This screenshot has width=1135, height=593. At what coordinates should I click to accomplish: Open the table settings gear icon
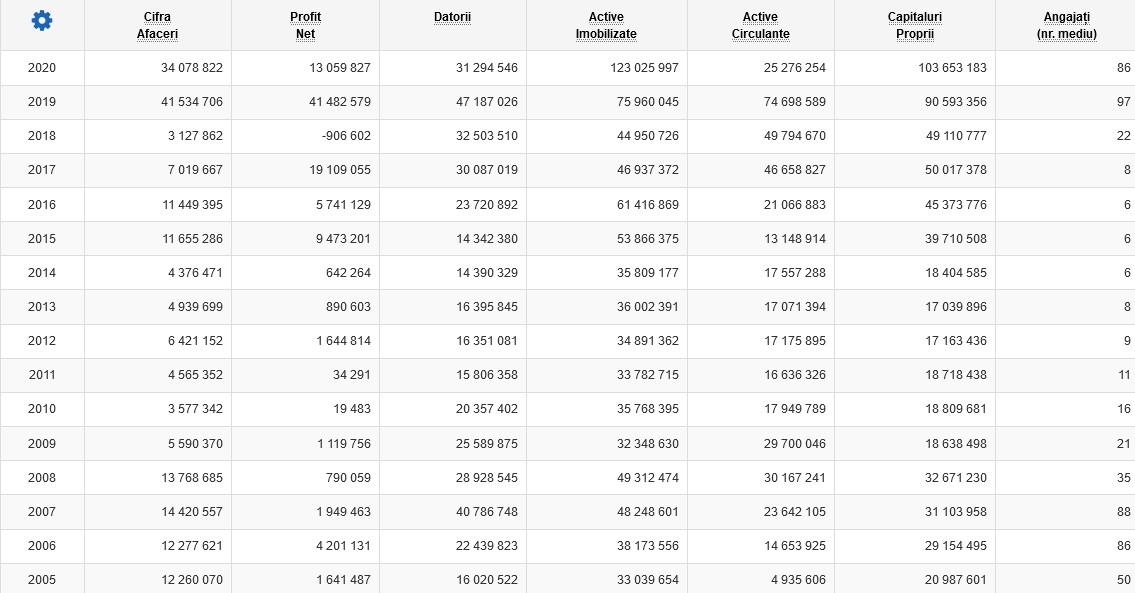coord(42,21)
